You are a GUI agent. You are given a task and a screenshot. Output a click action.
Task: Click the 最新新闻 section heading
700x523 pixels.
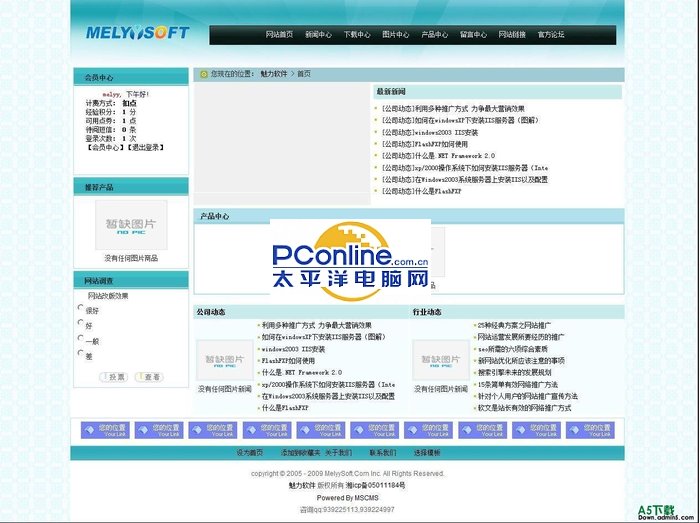pos(391,92)
